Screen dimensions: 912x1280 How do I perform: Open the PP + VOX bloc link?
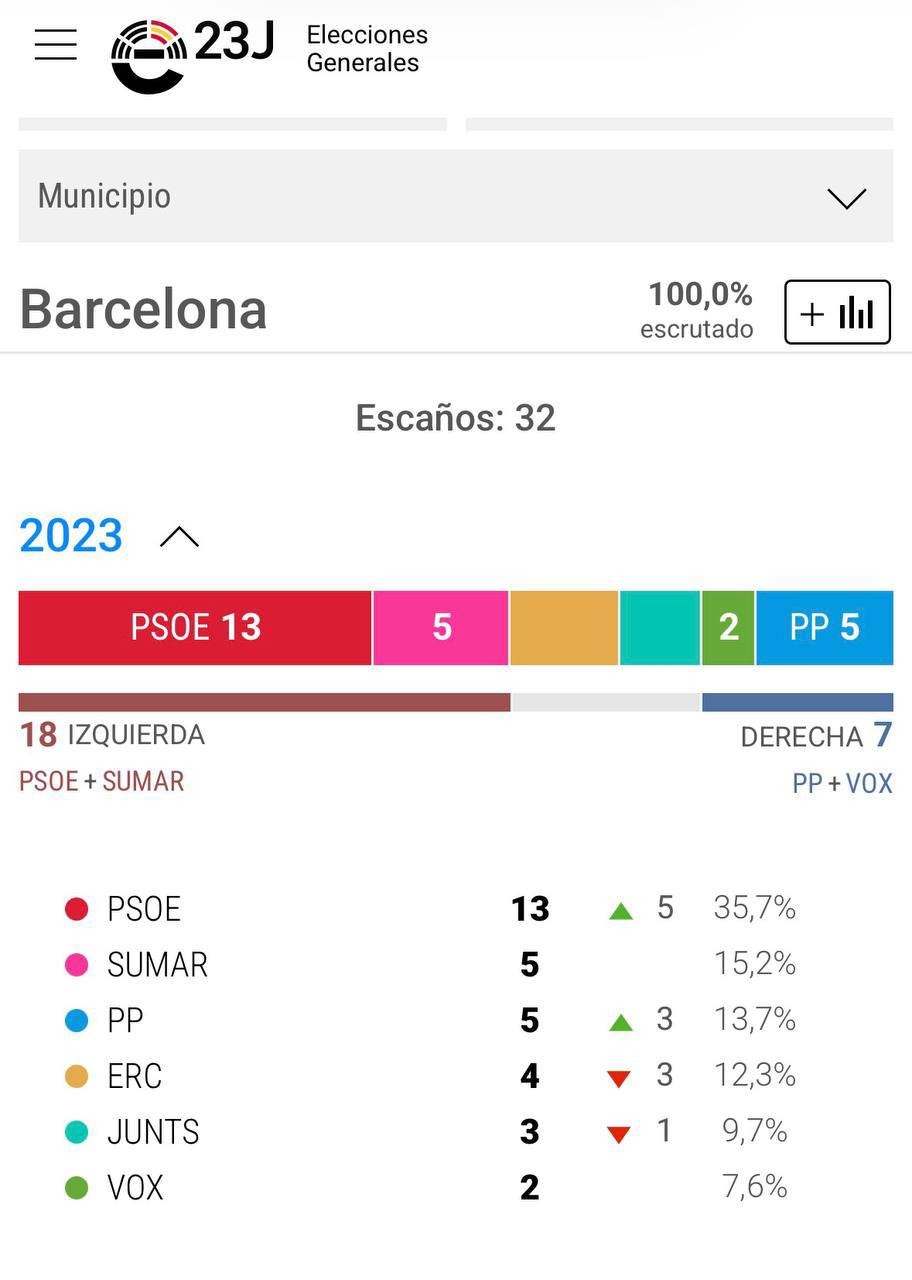coord(842,783)
